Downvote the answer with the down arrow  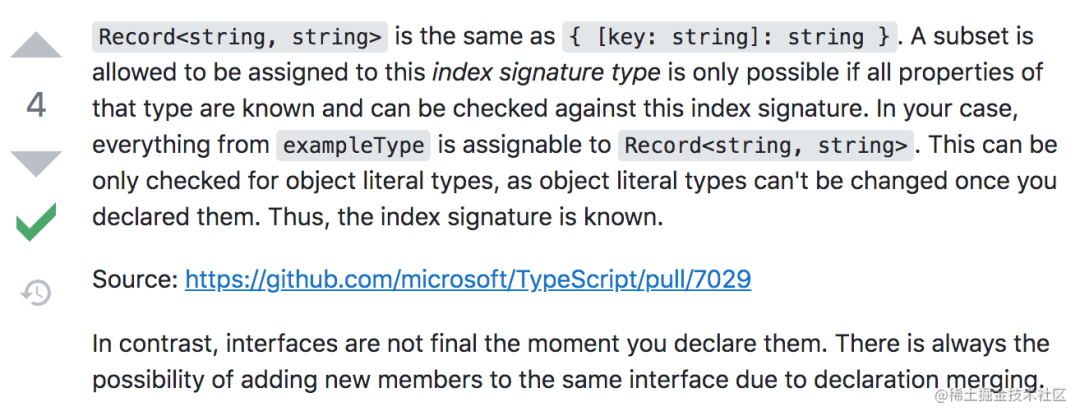36,162
